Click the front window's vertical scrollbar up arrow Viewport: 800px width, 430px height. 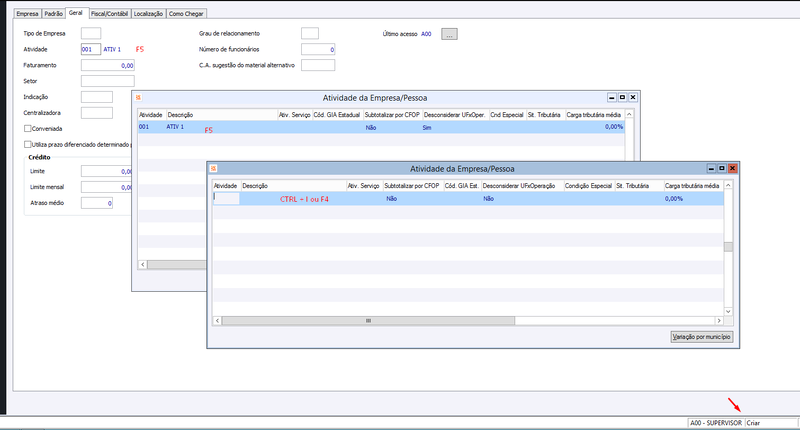729,185
